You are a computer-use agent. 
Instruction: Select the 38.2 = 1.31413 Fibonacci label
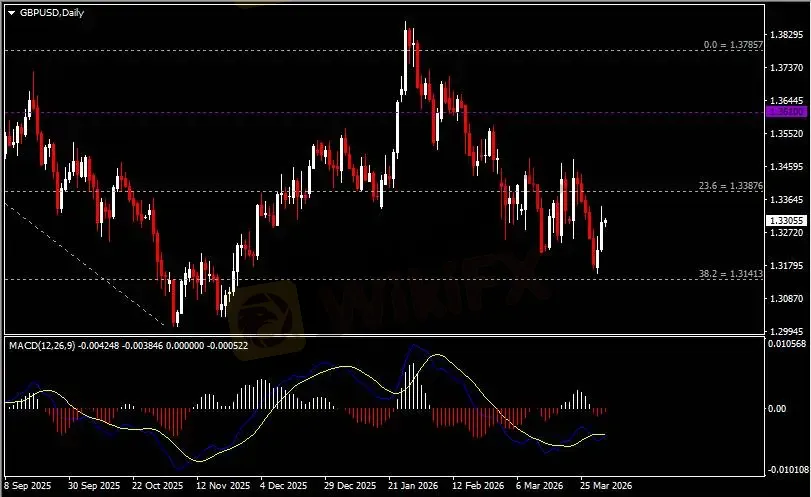click(x=730, y=274)
